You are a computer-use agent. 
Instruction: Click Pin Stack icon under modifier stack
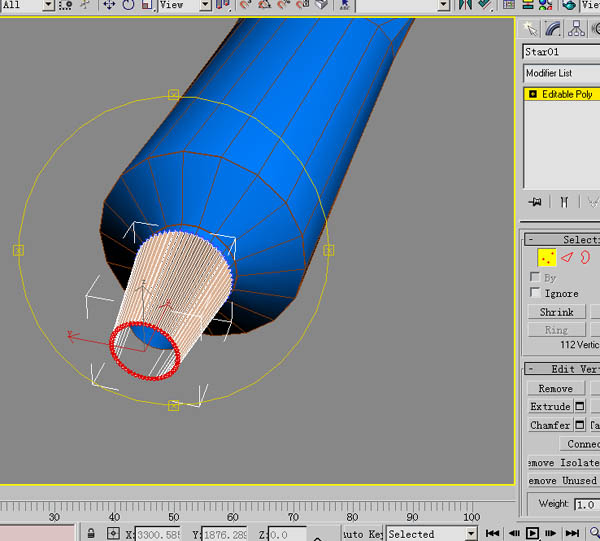point(535,202)
